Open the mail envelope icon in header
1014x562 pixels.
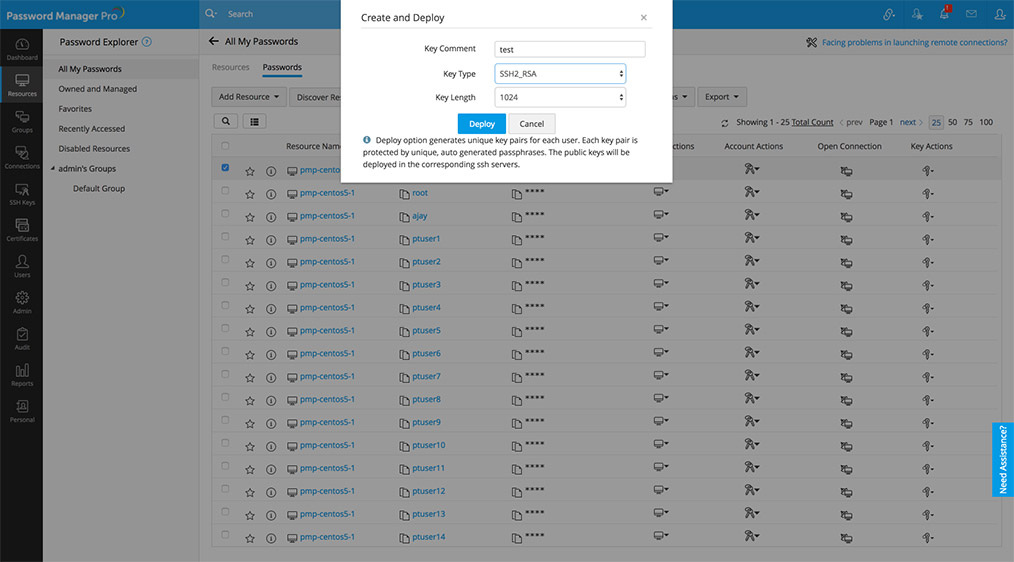pos(971,14)
